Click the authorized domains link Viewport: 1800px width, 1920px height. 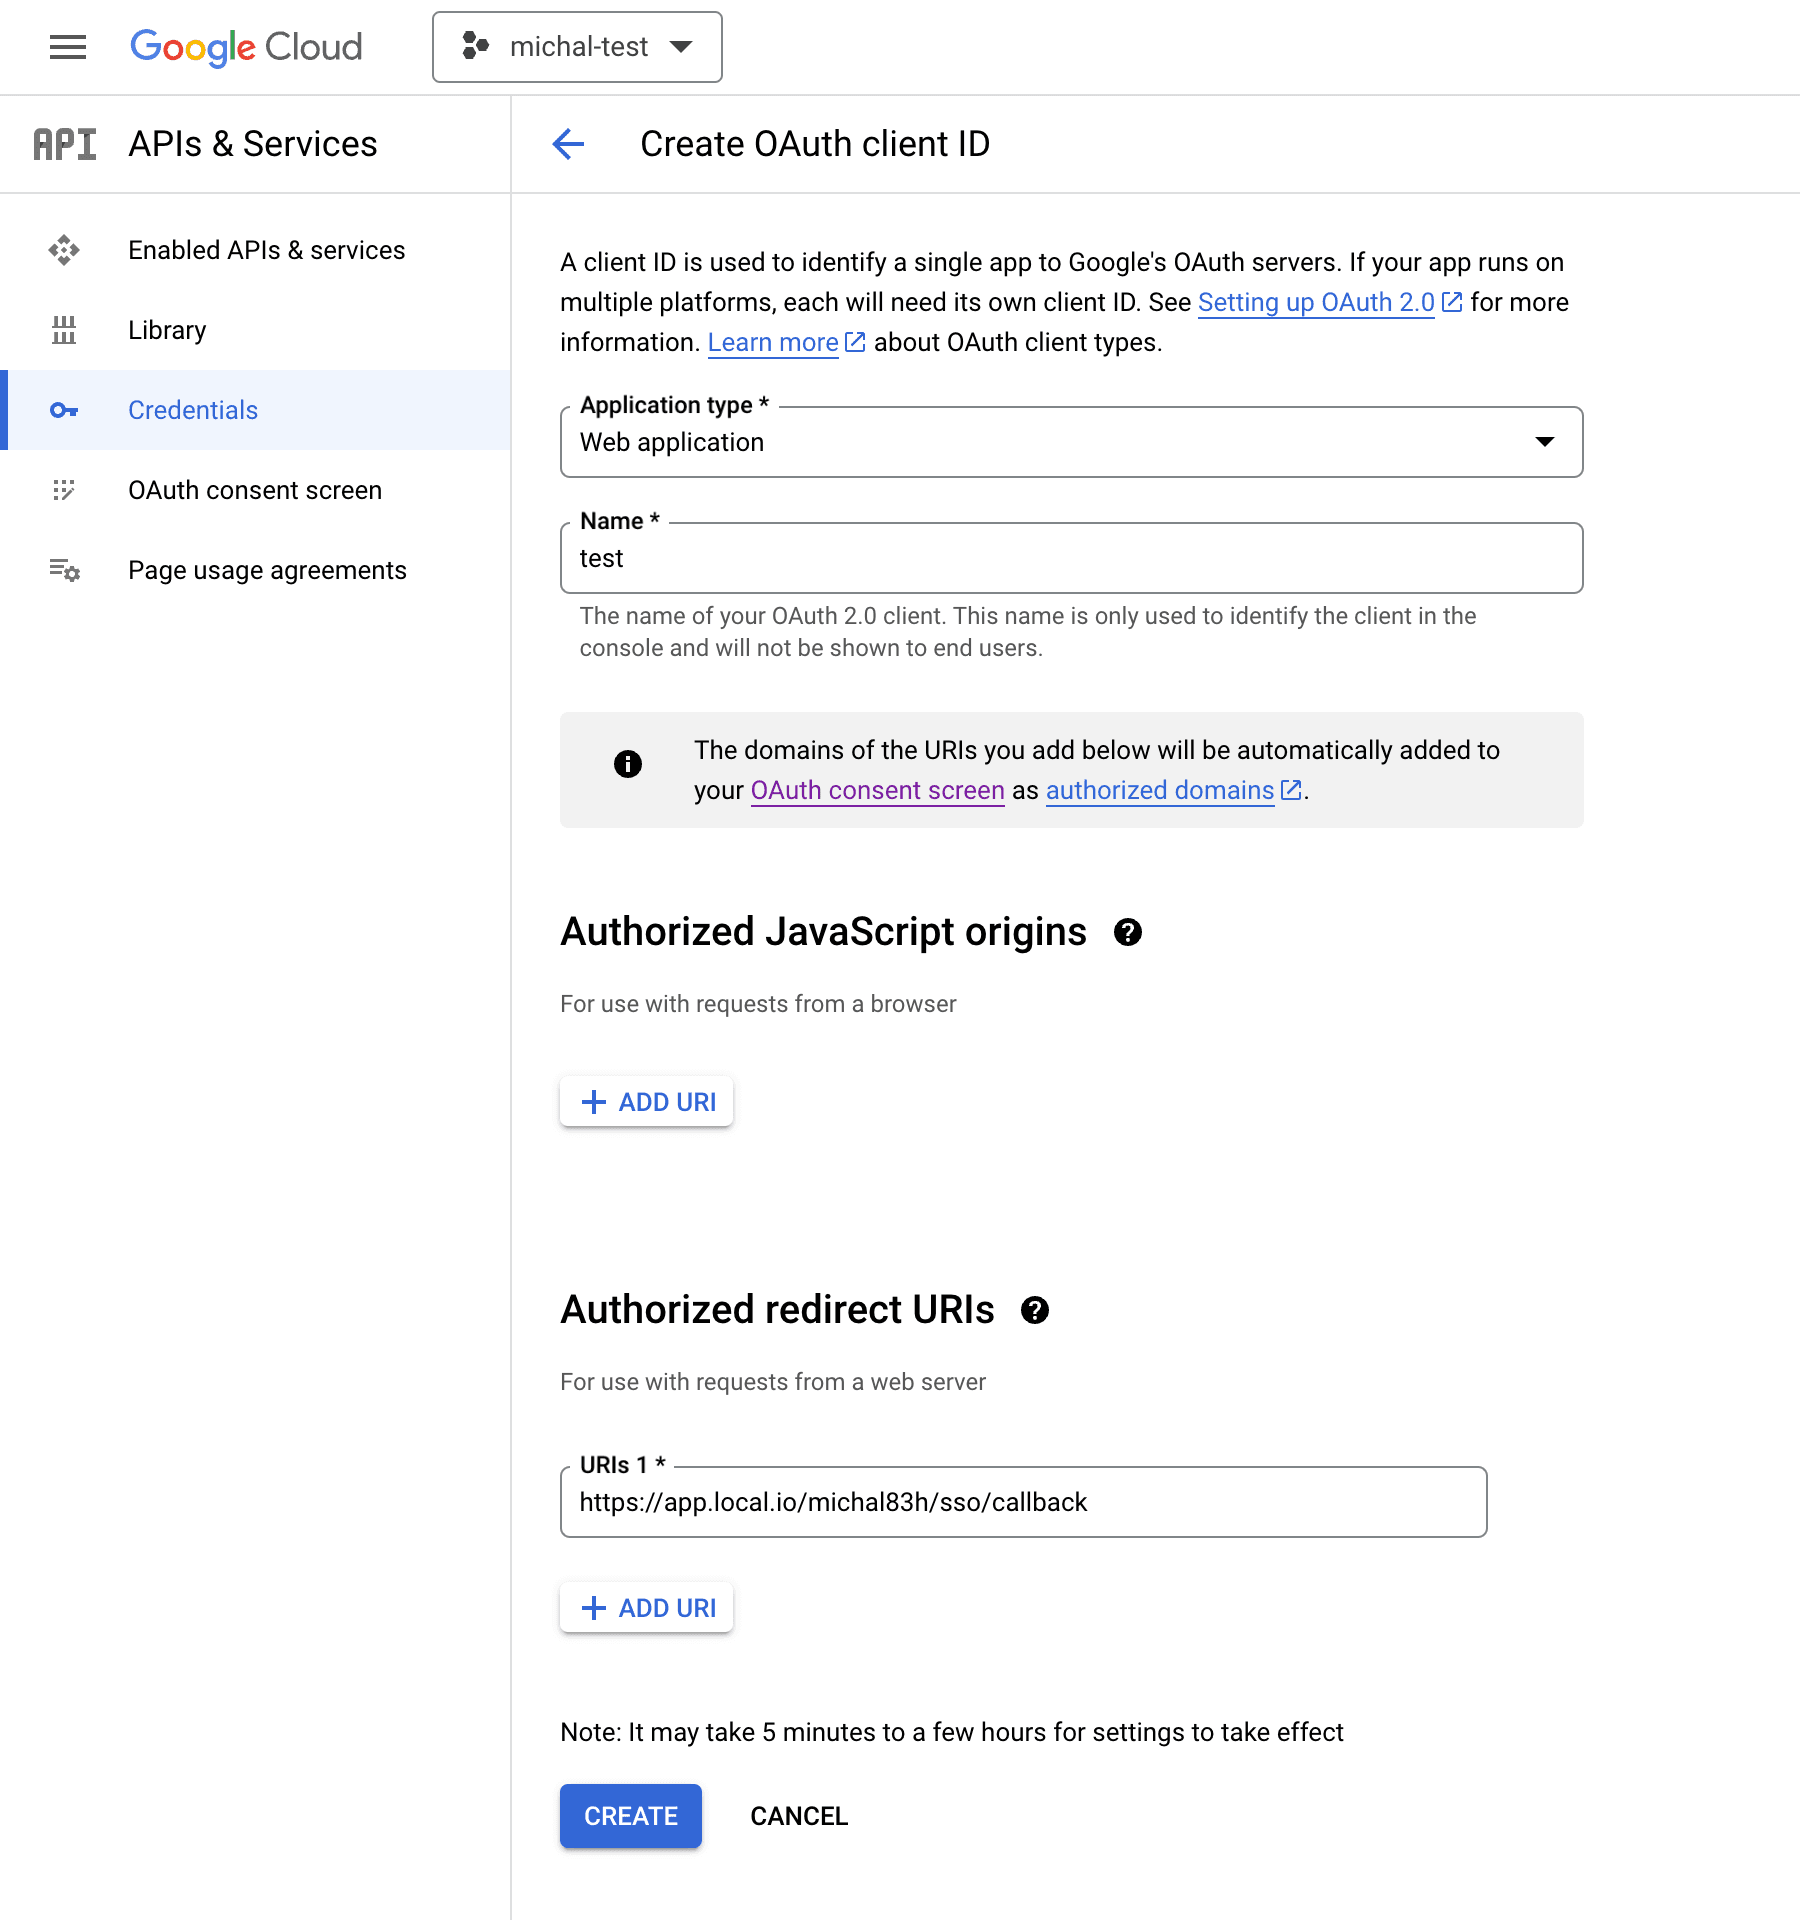tap(1160, 790)
